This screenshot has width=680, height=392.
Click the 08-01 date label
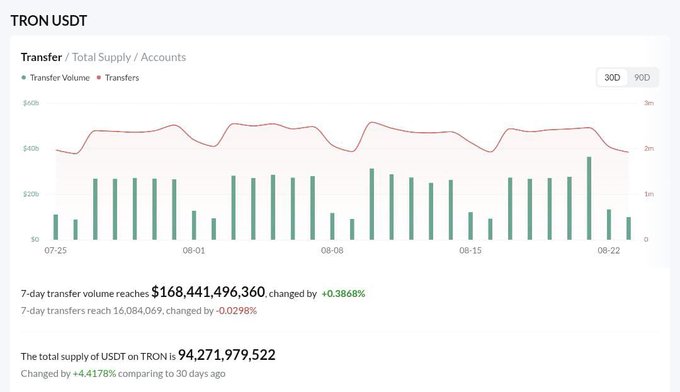tap(194, 250)
